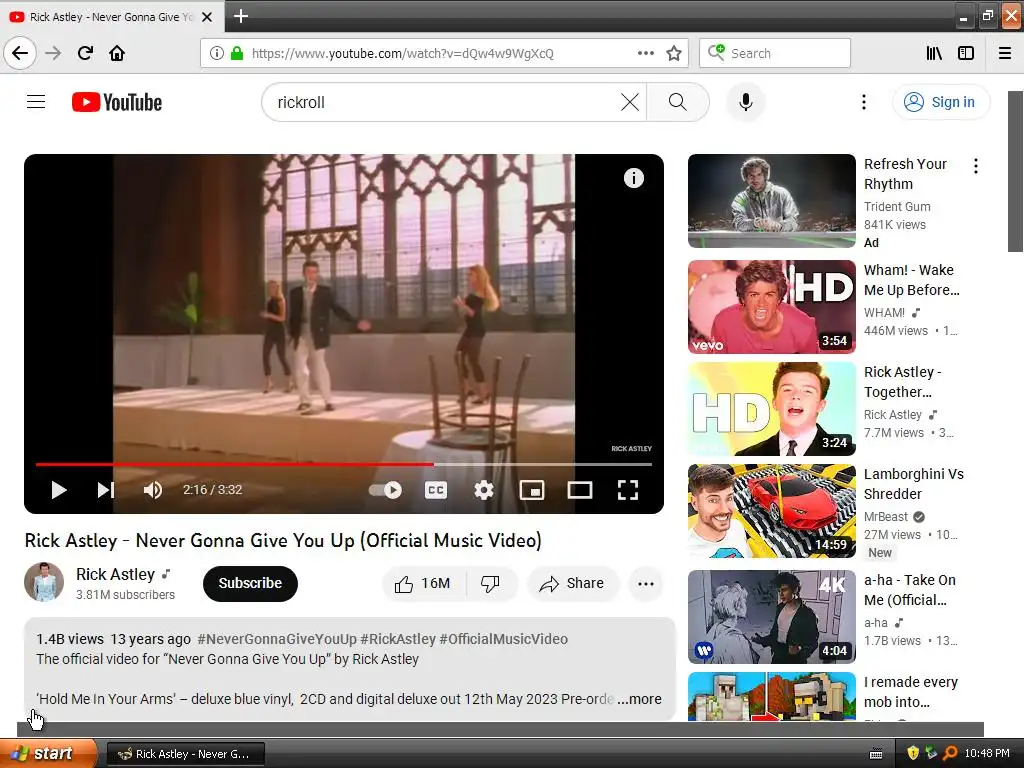This screenshot has width=1024, height=768.
Task: Bookmark this page with star
Action: (674, 53)
